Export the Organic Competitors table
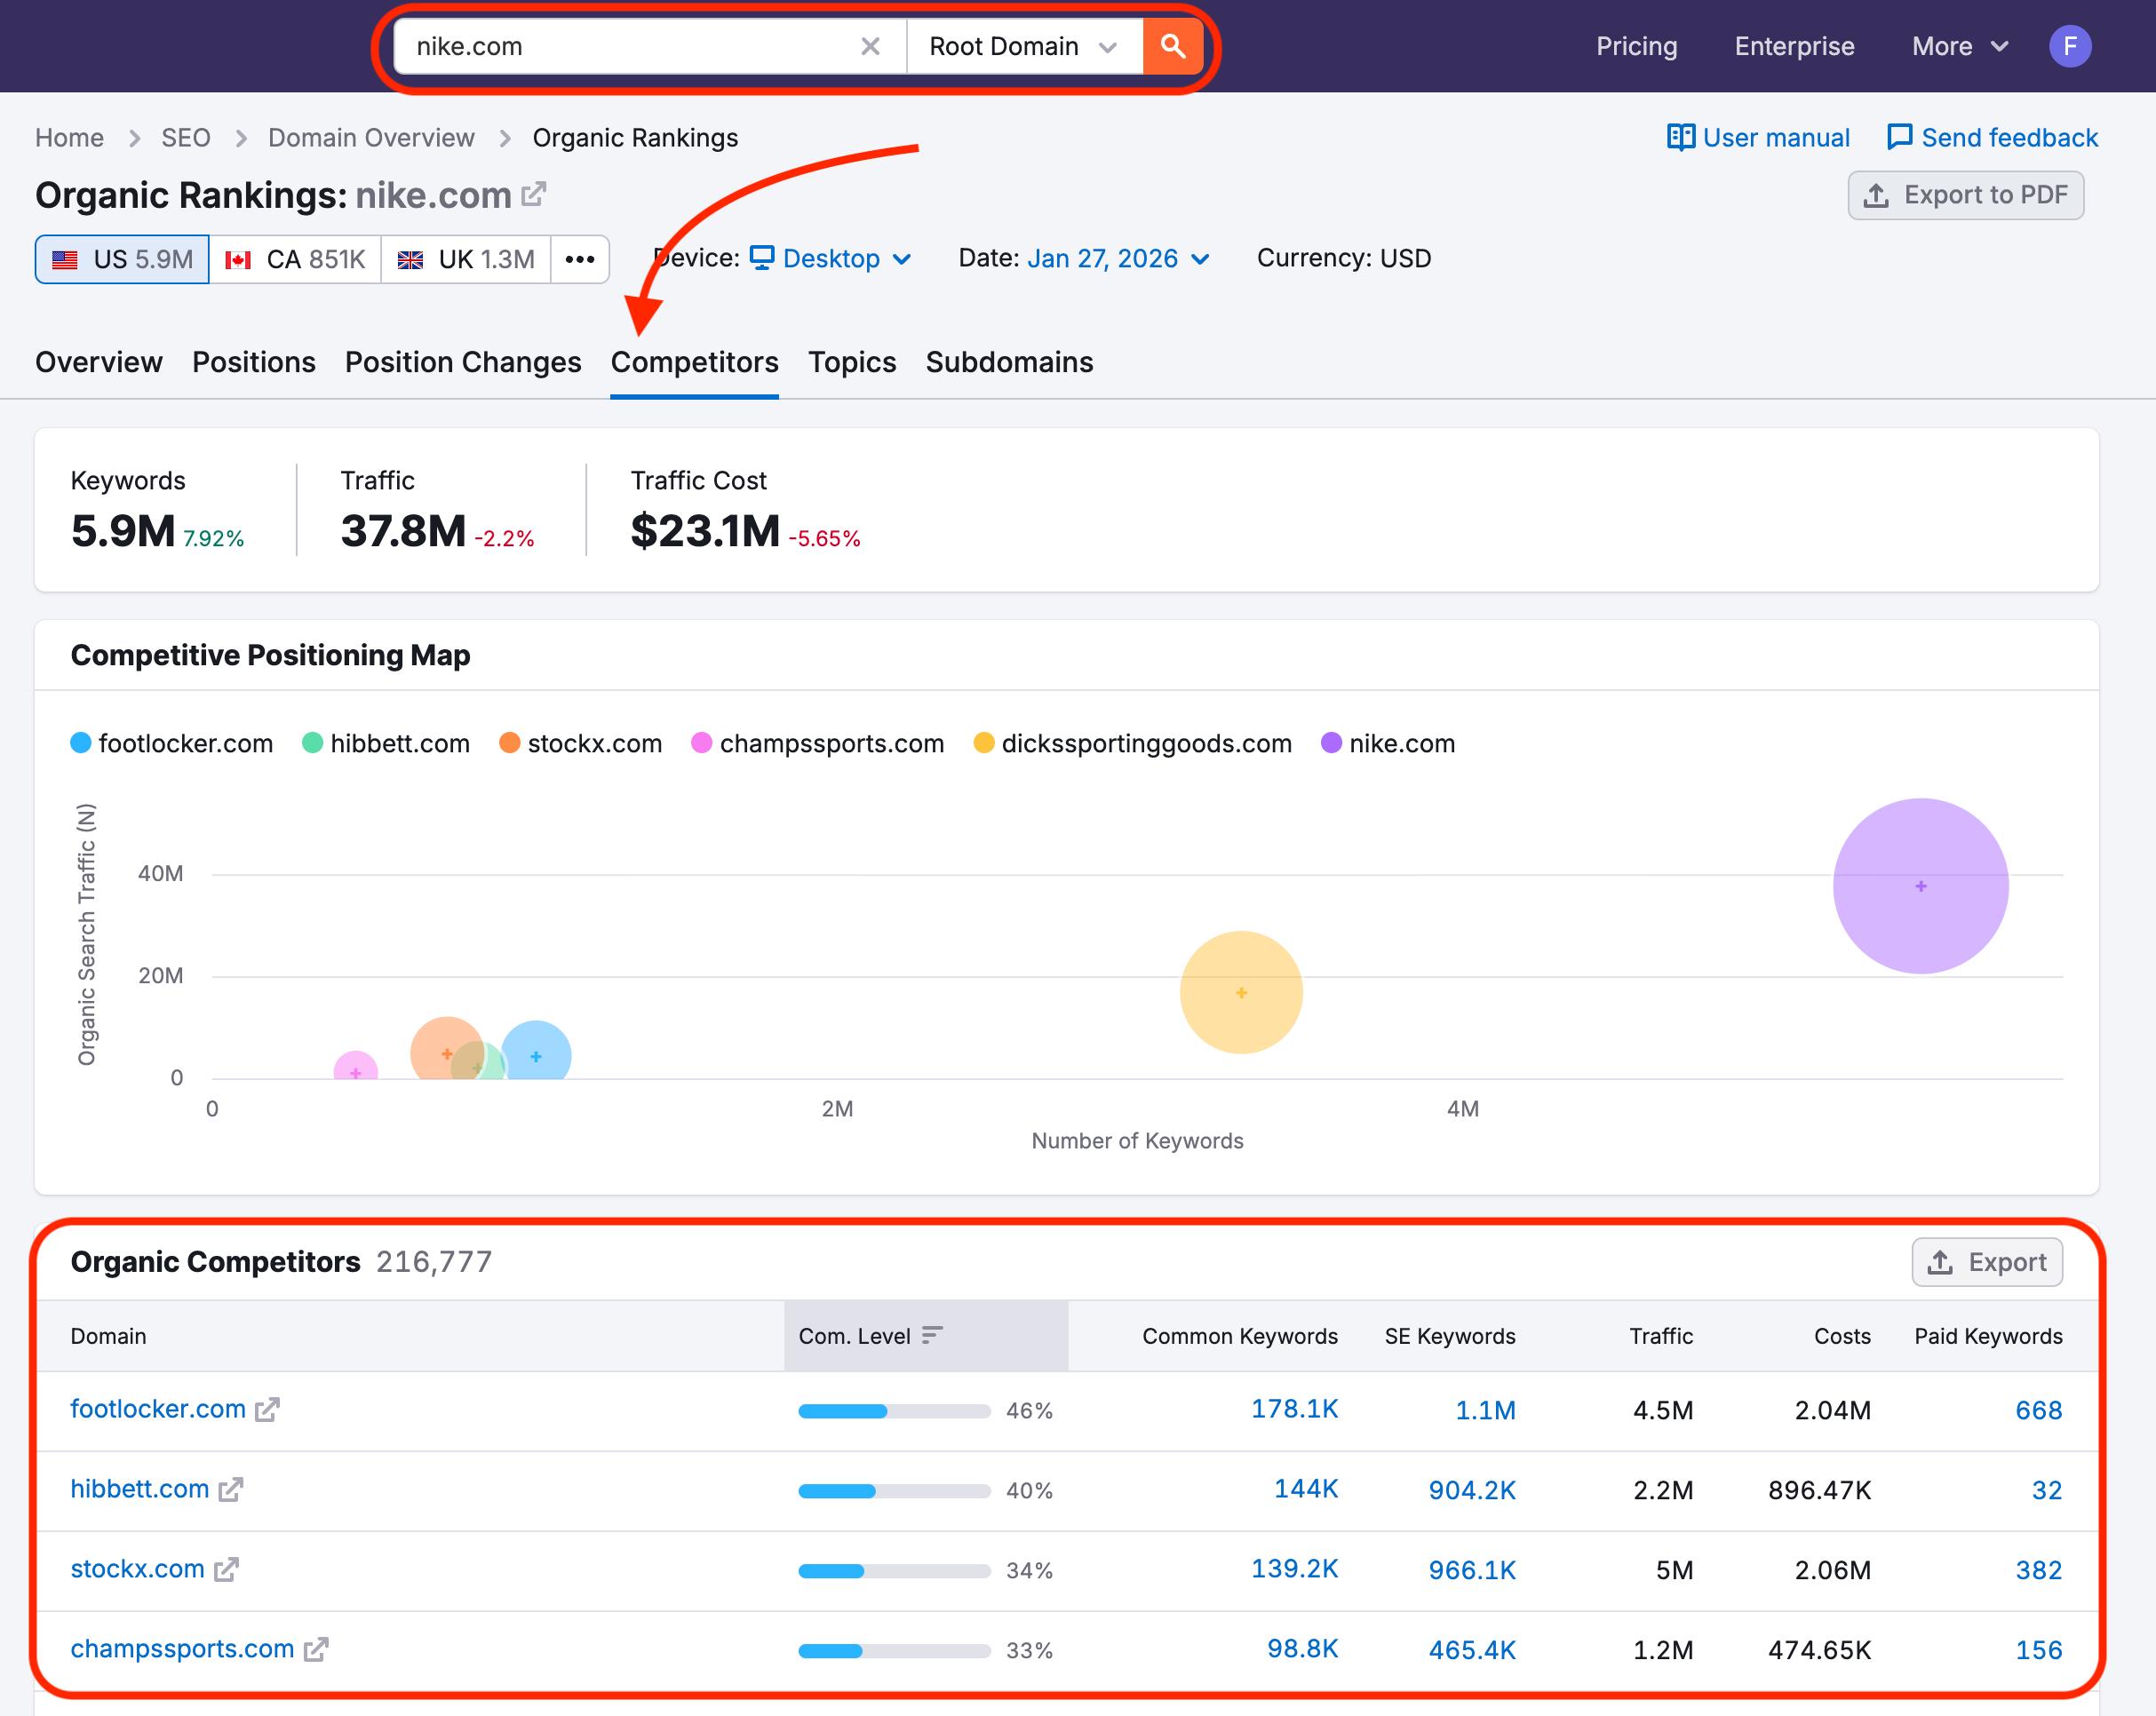 tap(1987, 1261)
